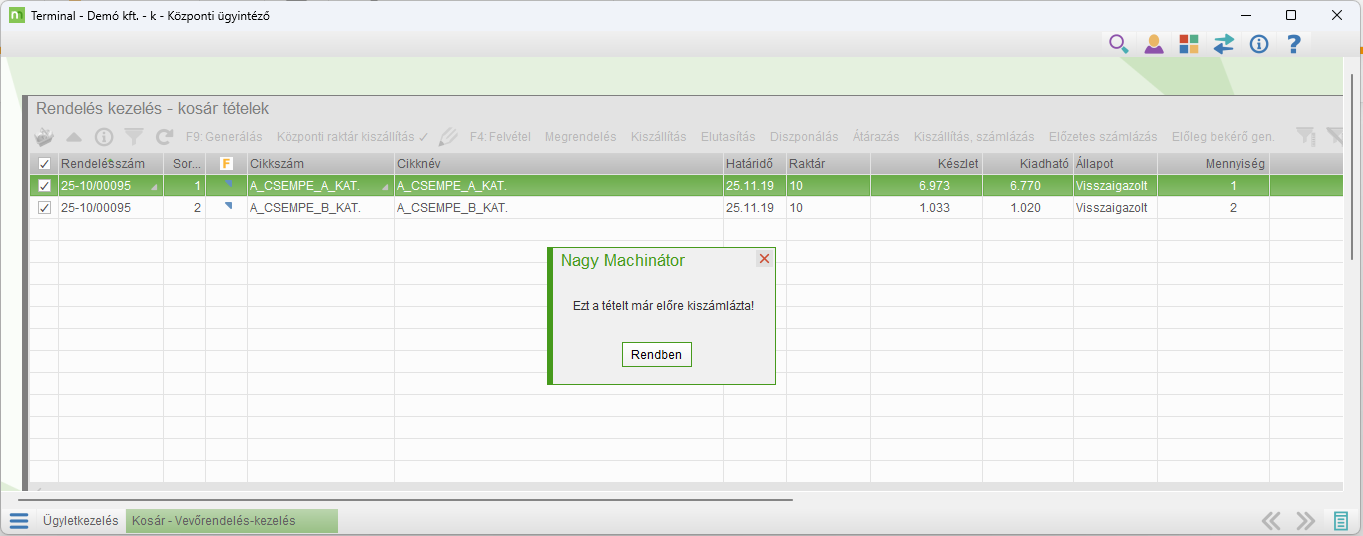Switch to the Ügyletkezelés tab
Image resolution: width=1363 pixels, height=536 pixels.
tap(80, 521)
